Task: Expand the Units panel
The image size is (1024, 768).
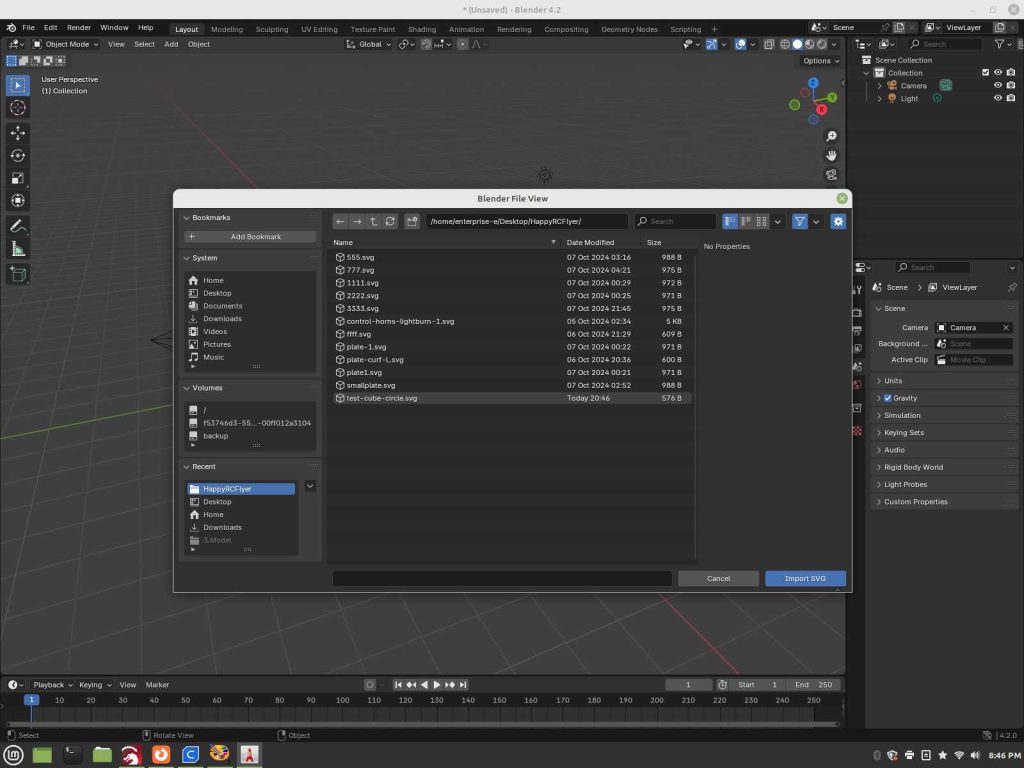Action: click(x=944, y=381)
